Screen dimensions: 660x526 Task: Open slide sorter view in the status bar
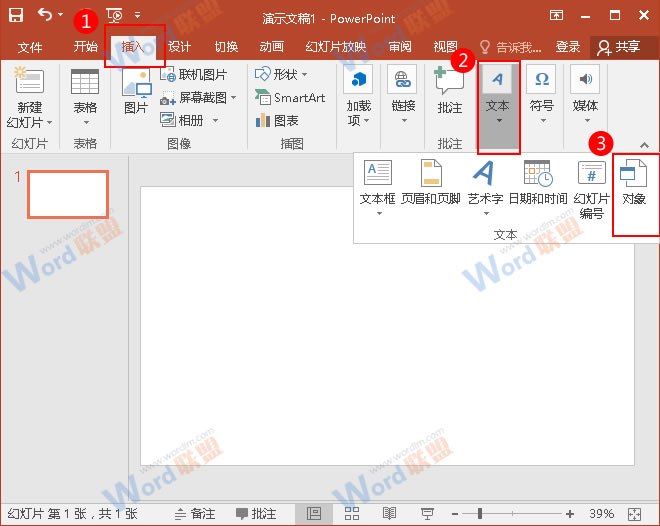[x=351, y=514]
